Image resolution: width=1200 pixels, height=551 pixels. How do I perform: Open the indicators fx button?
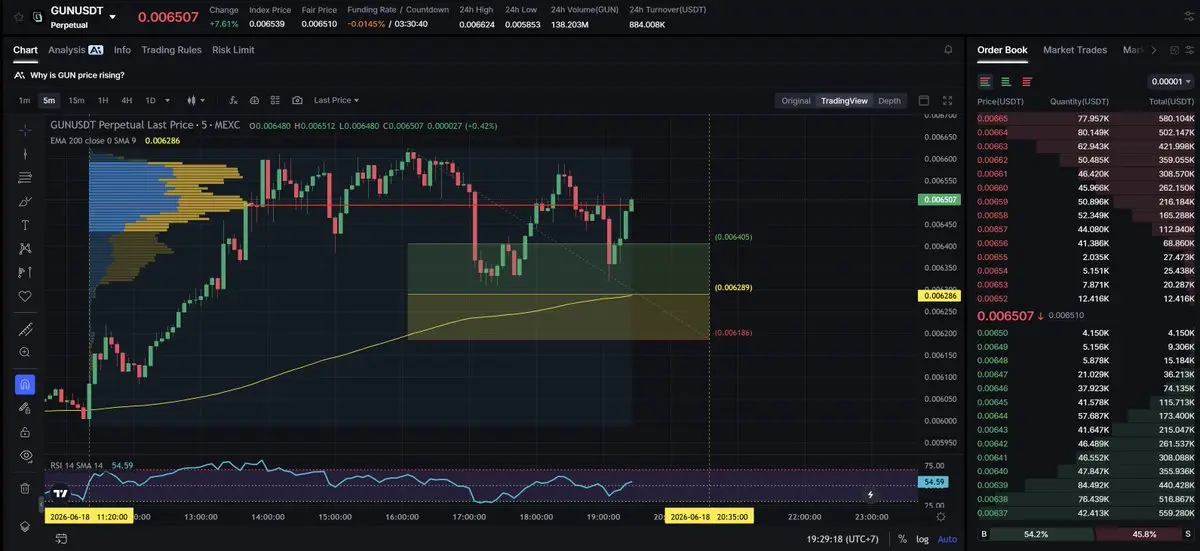point(233,100)
